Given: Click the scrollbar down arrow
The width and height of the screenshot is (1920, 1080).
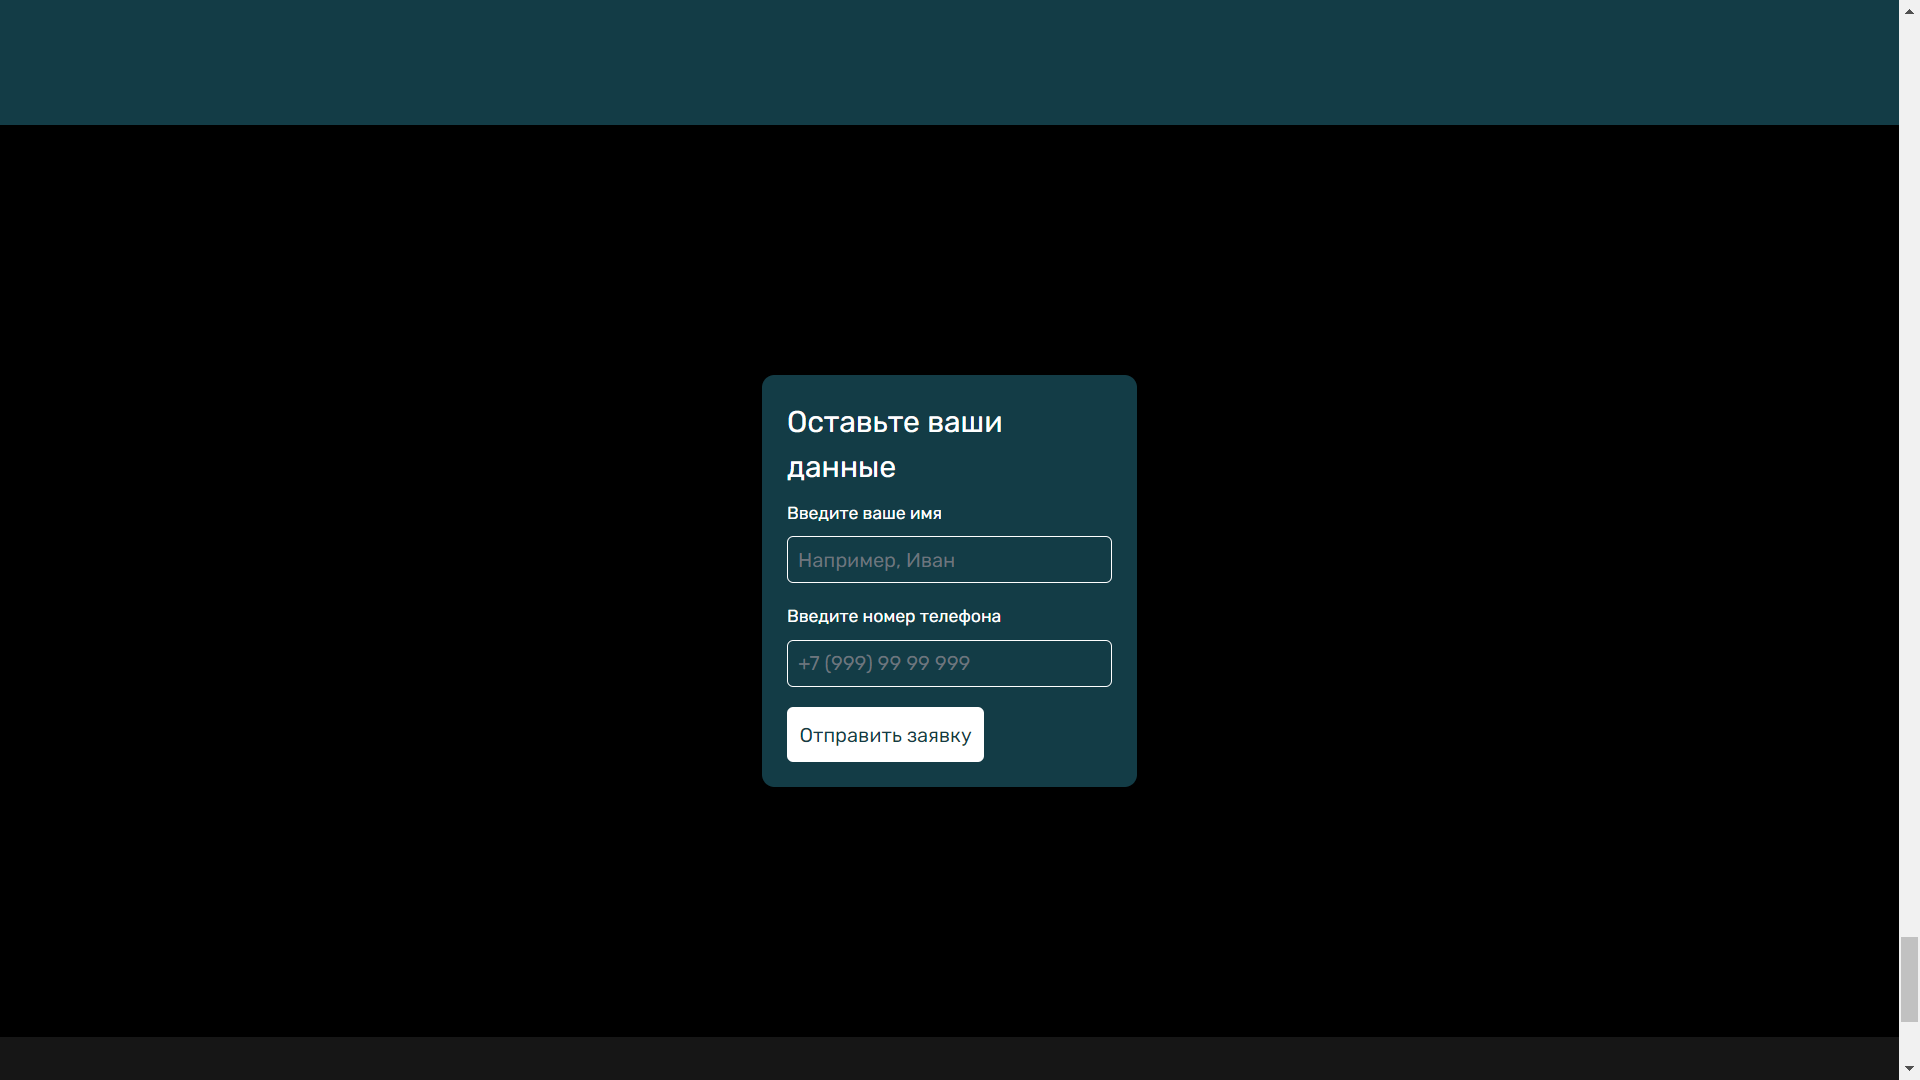Looking at the screenshot, I should tap(1909, 1069).
